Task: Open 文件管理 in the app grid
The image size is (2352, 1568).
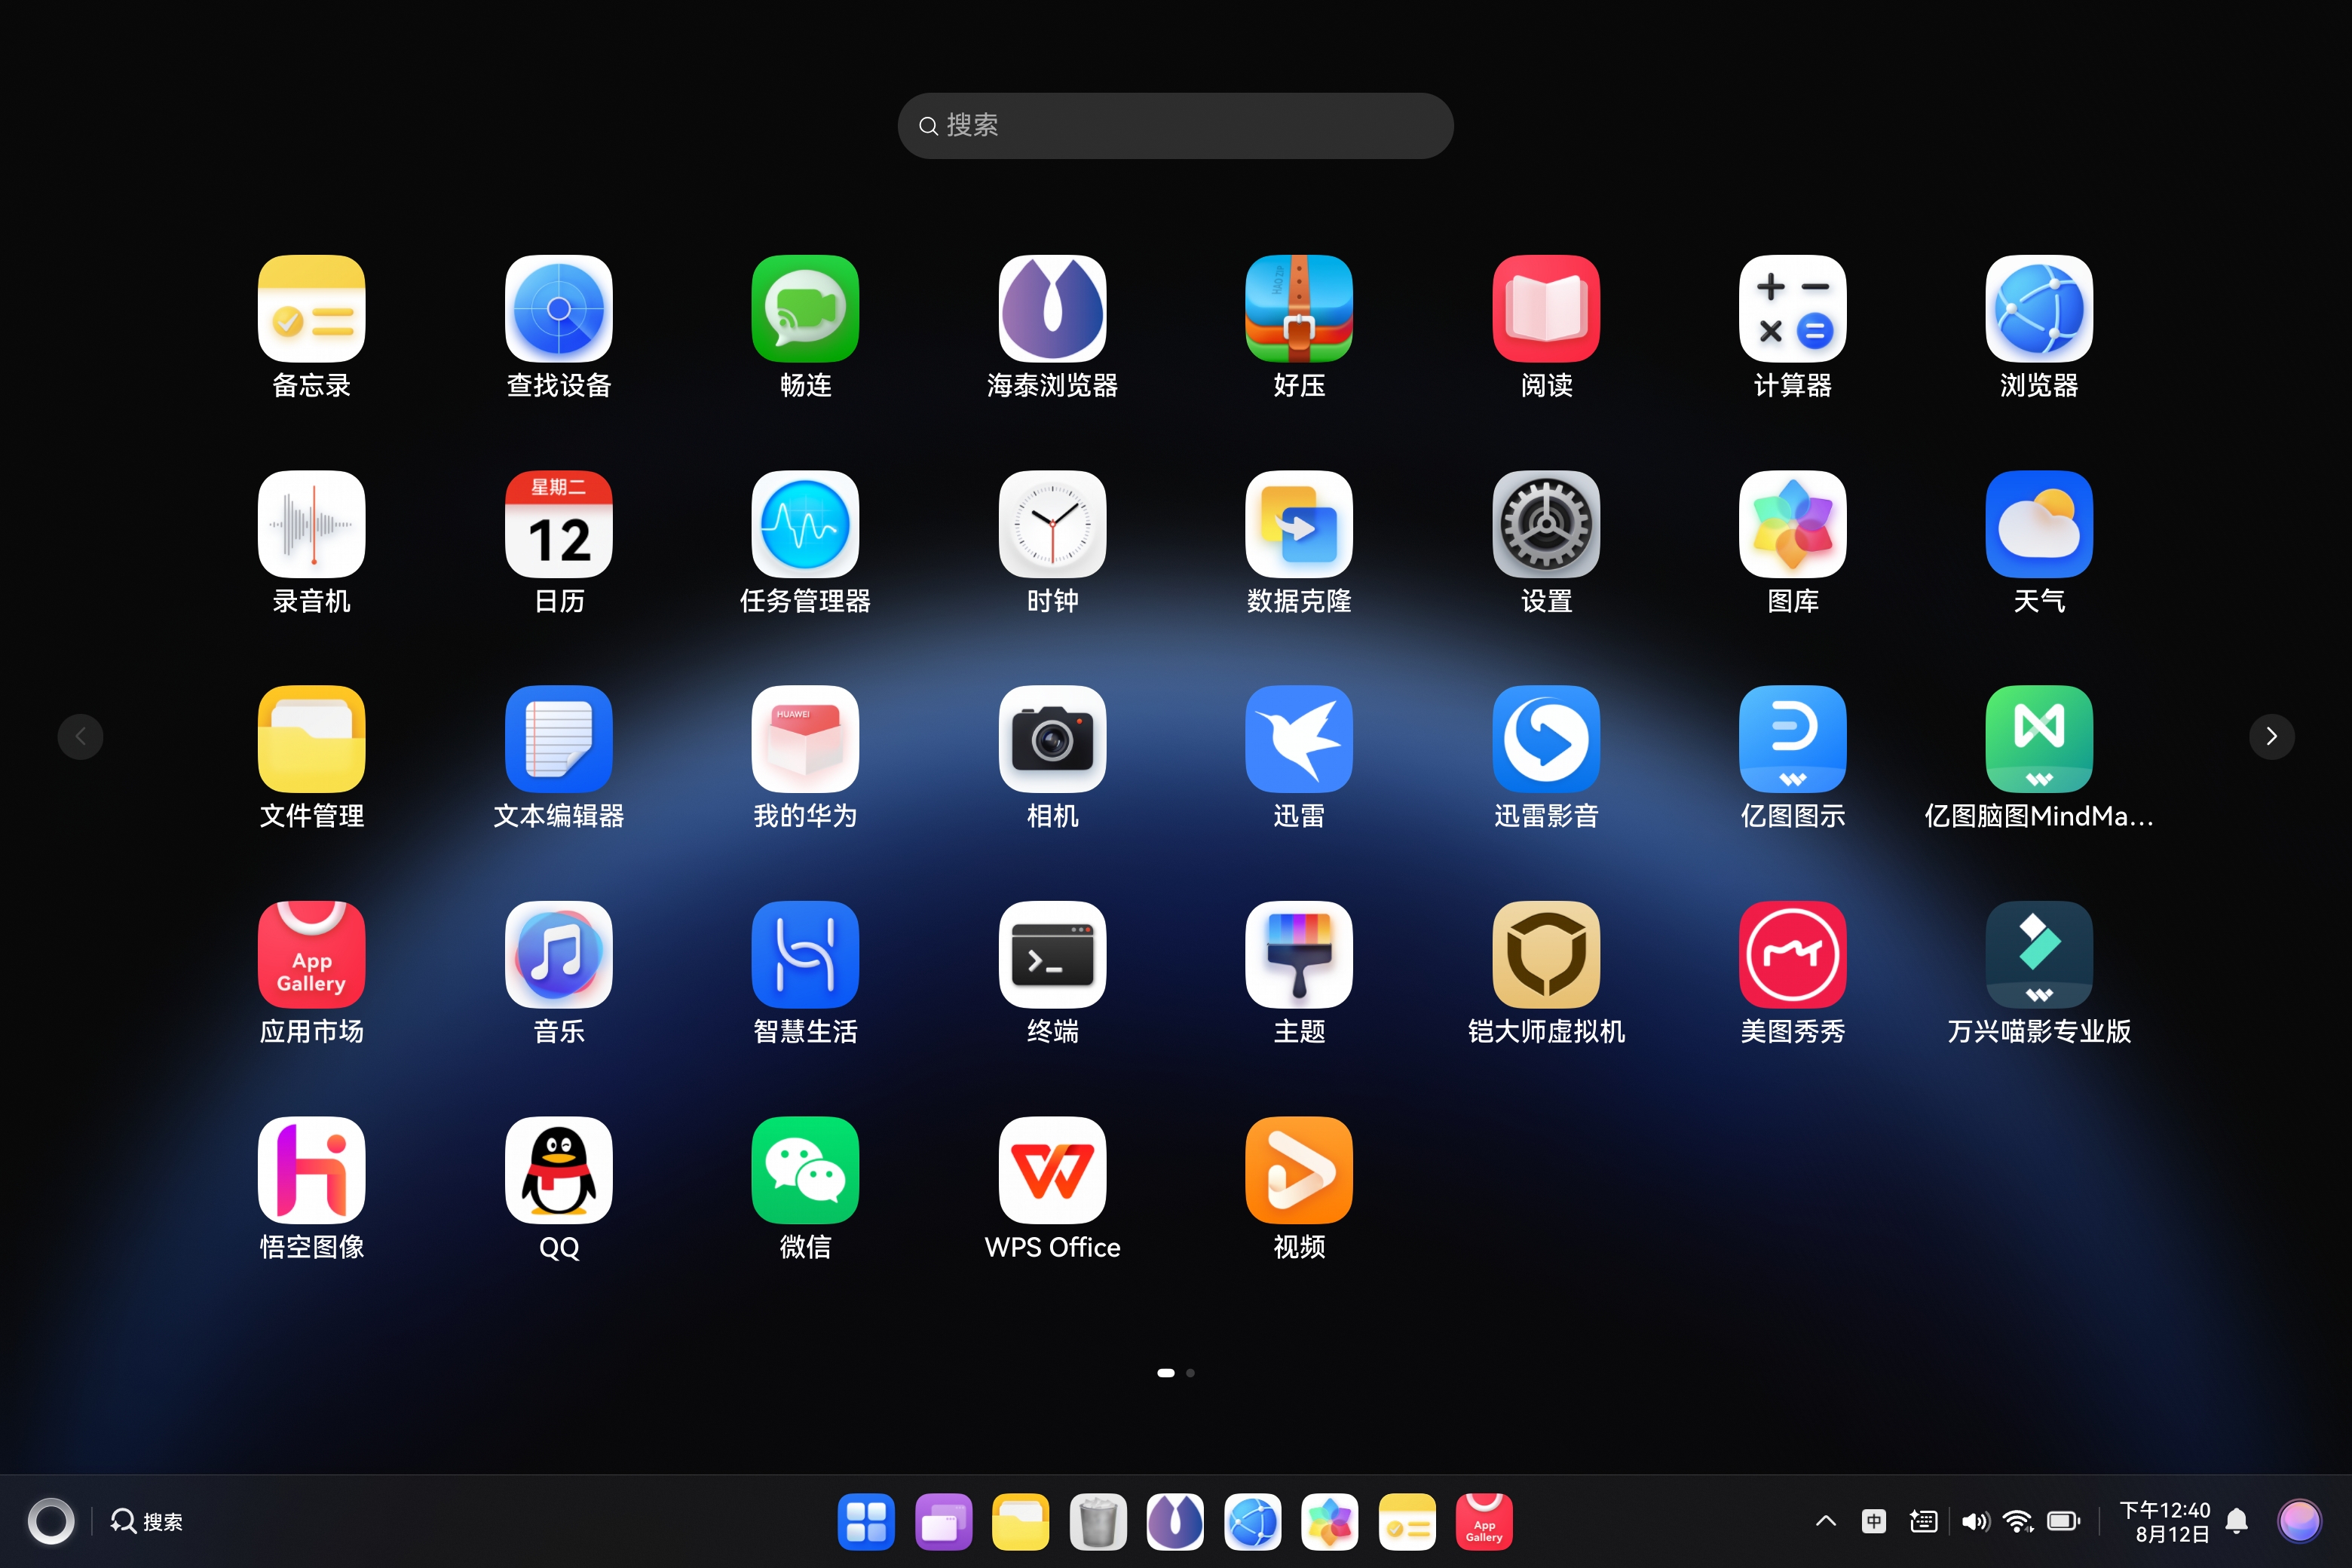Action: coord(311,739)
